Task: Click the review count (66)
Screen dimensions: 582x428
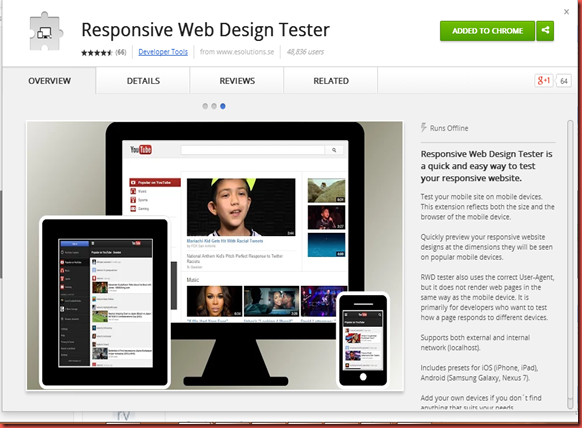Action: [x=121, y=52]
